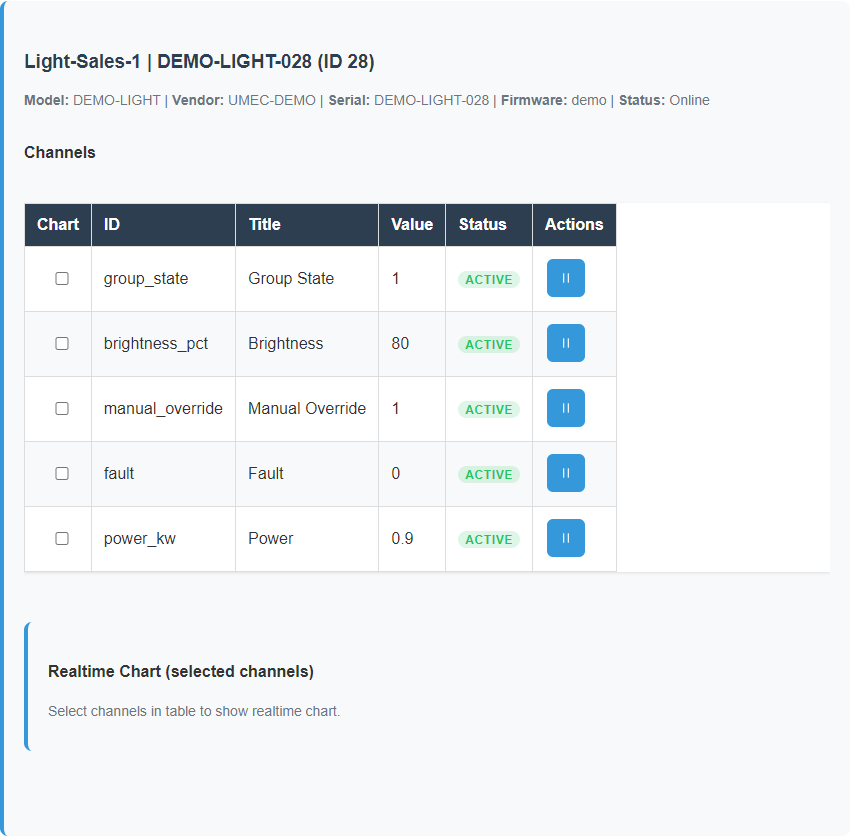Sort by the ID column header
Screen dimensions: 850x836
(110, 224)
